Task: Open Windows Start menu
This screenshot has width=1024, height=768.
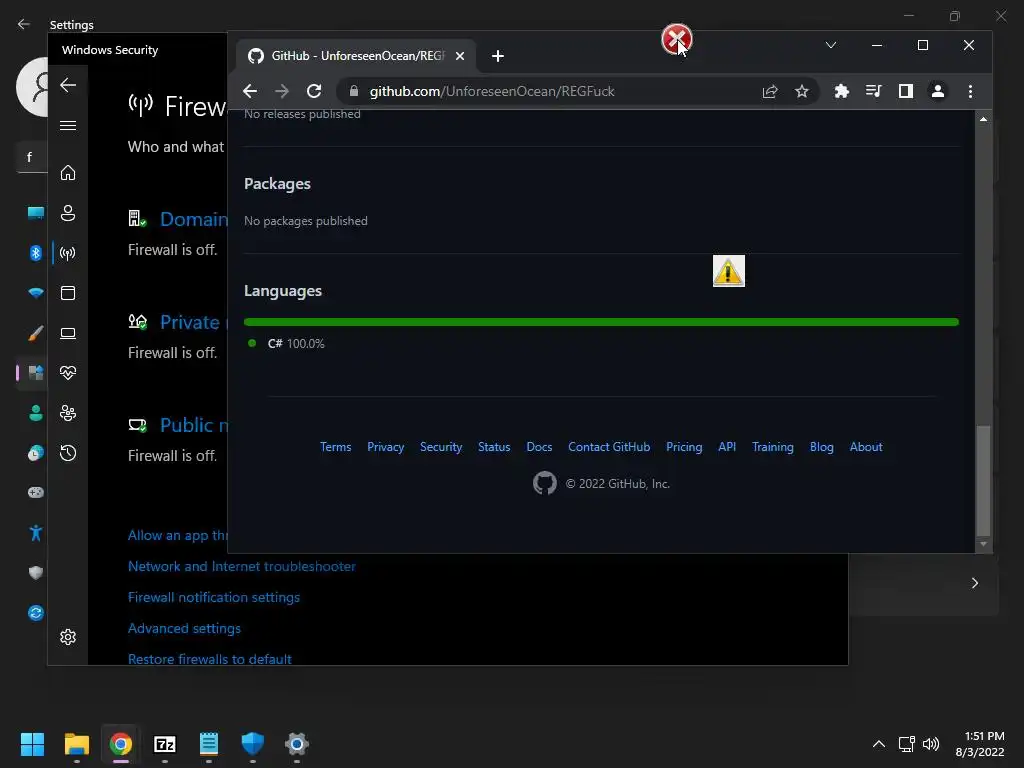Action: [33, 744]
